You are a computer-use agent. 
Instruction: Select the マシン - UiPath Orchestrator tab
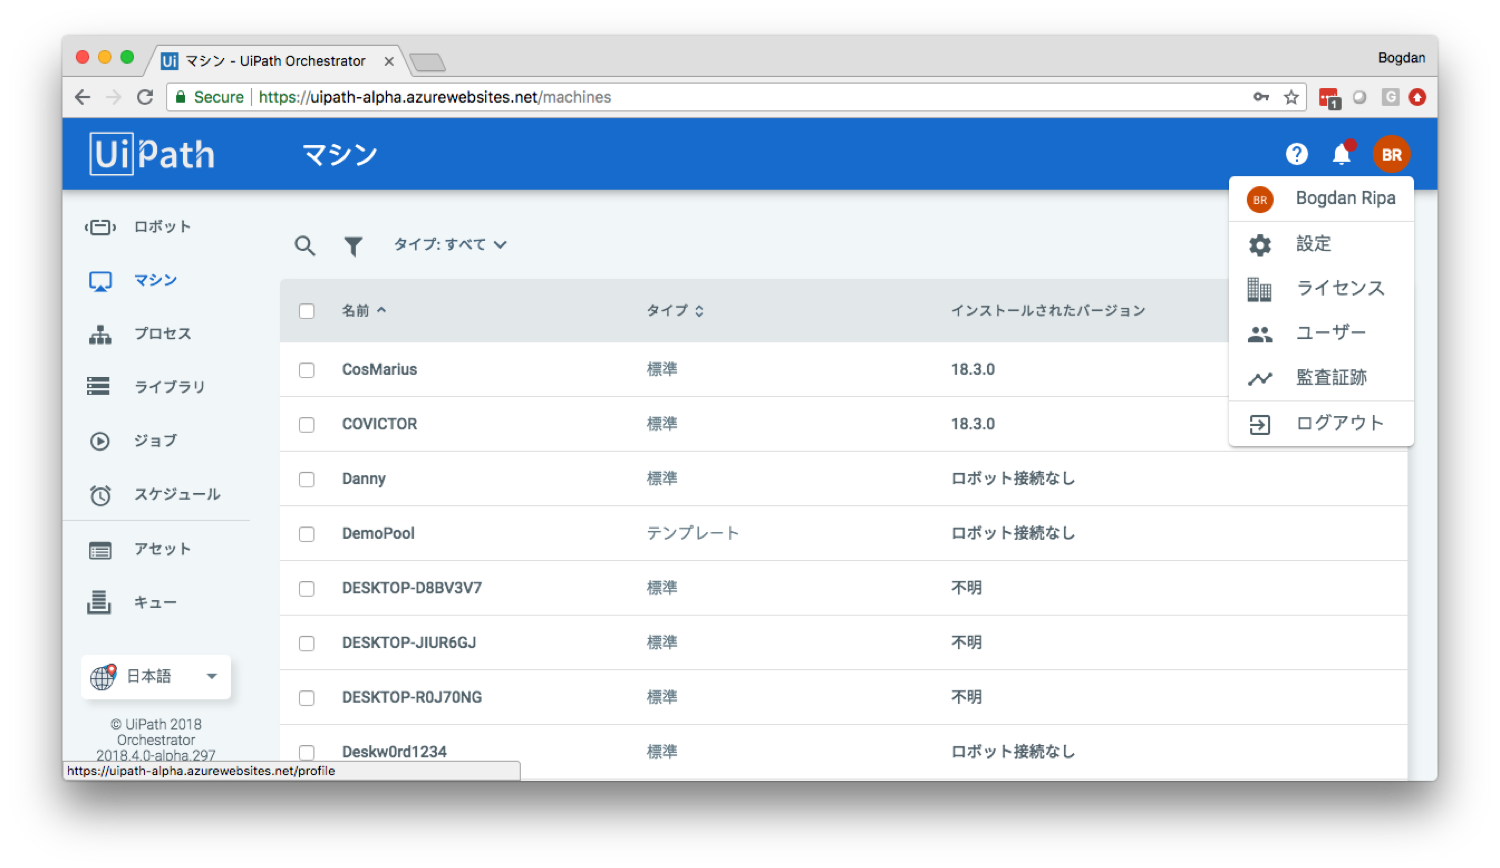click(x=277, y=61)
